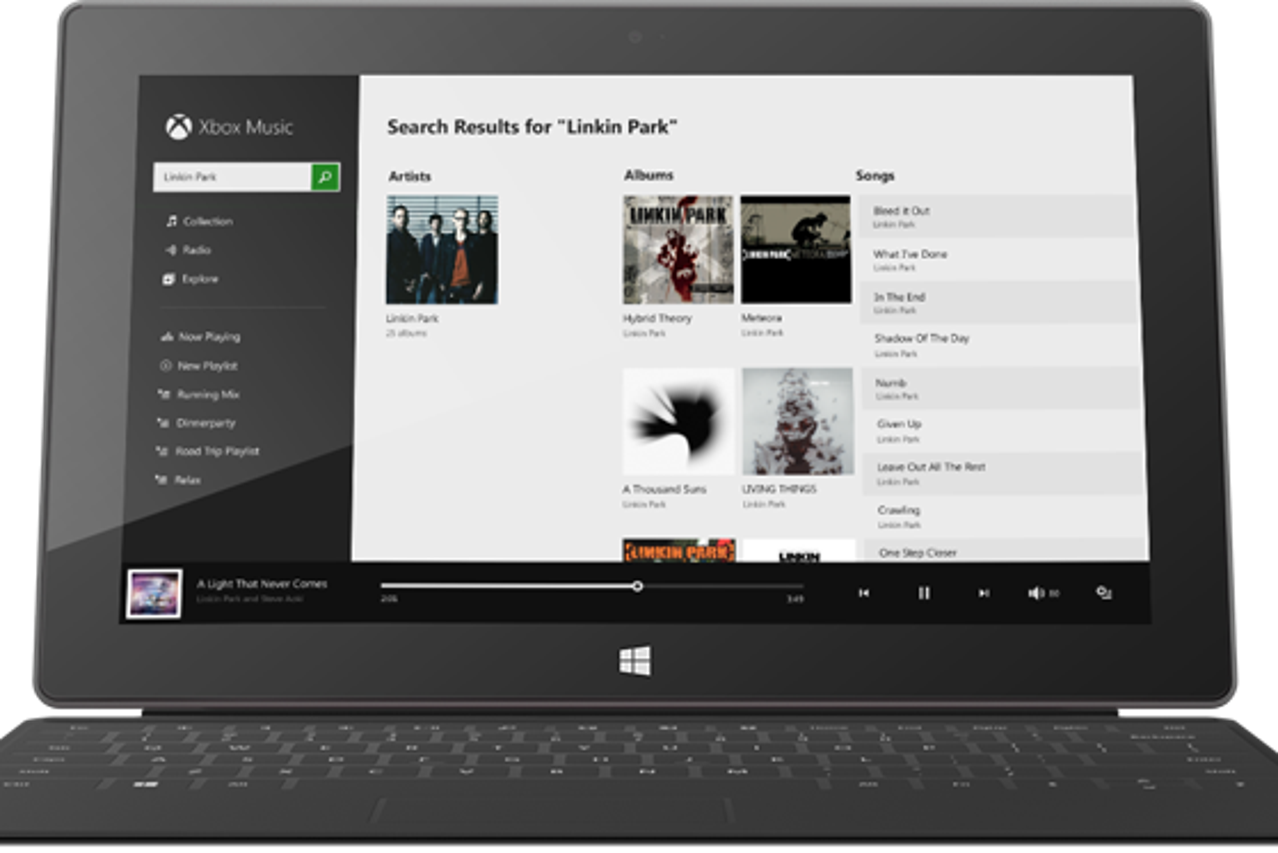Skip to the previous track
This screenshot has height=853, width=1278.
[x=864, y=593]
